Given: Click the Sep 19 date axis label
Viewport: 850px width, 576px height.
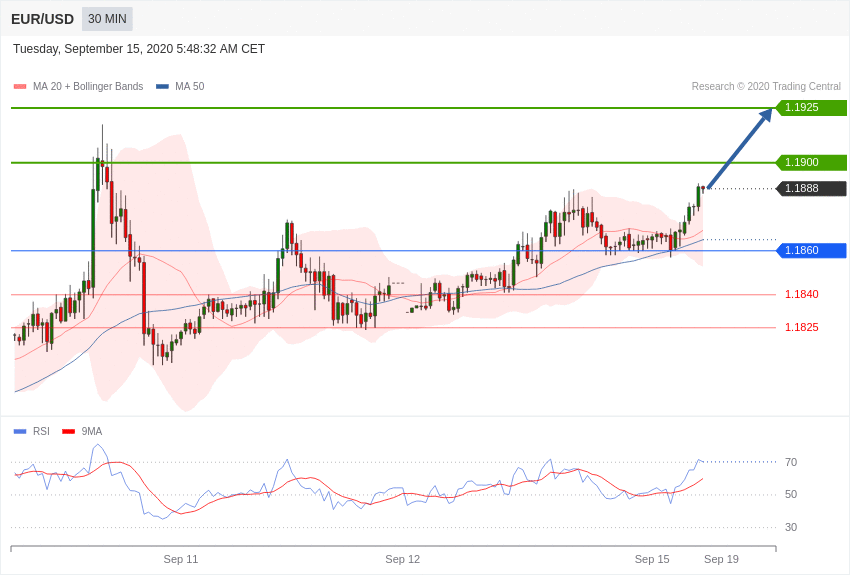Looking at the screenshot, I should pos(722,559).
